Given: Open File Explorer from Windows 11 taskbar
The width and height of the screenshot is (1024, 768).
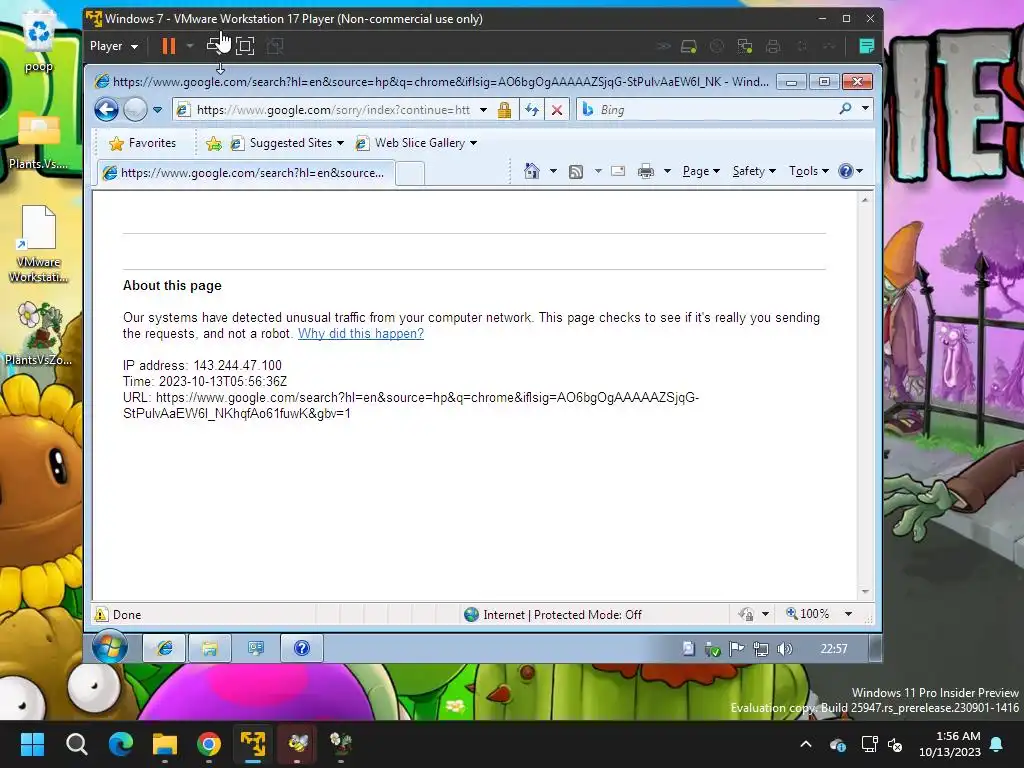Looking at the screenshot, I should (x=165, y=744).
